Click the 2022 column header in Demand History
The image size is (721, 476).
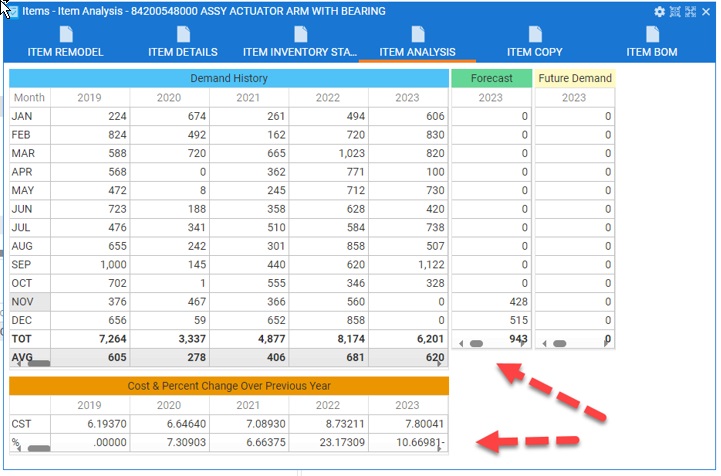coord(328,98)
